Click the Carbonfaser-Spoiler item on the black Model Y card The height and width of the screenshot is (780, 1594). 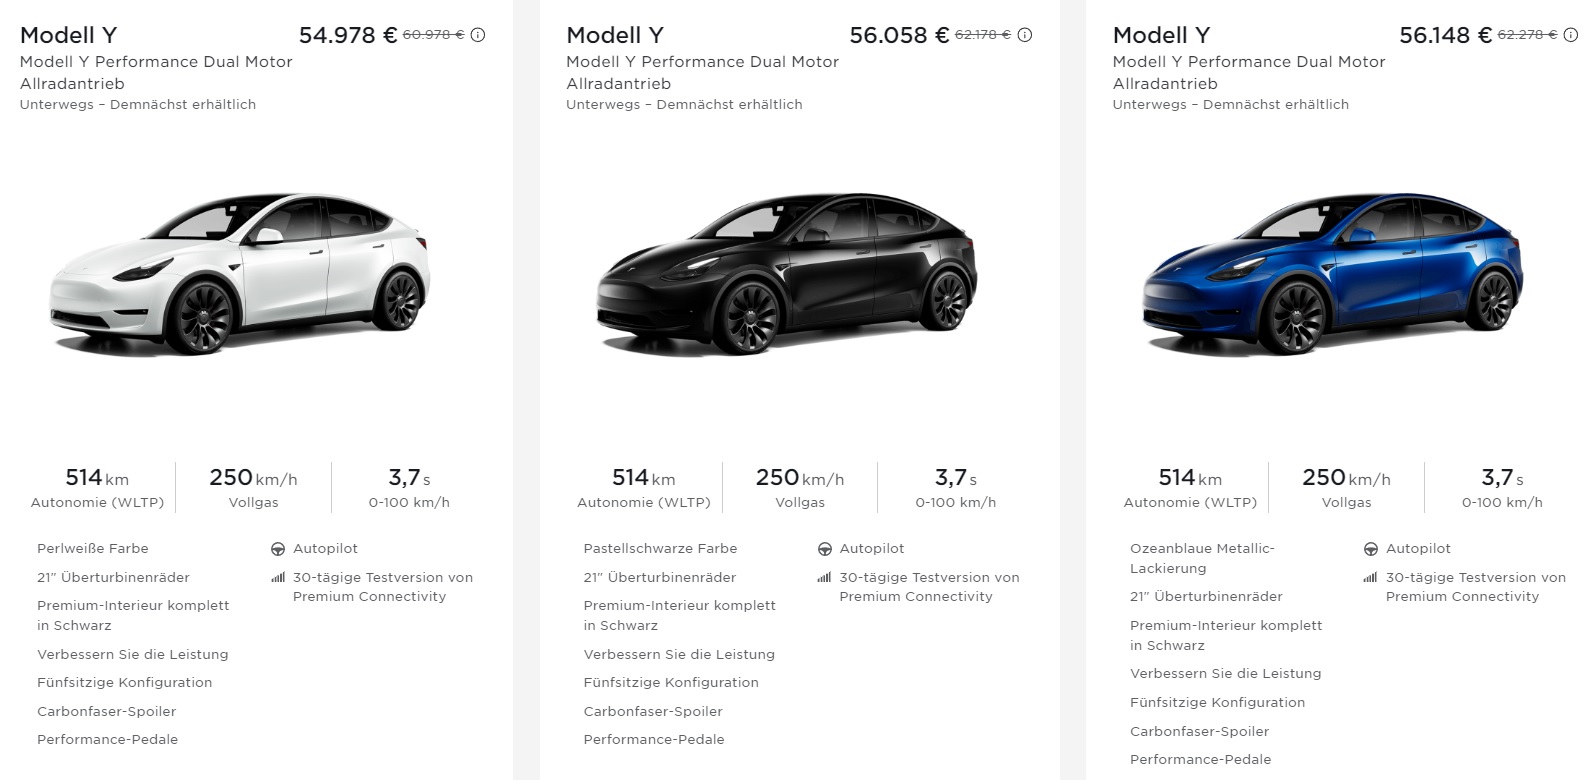653,711
